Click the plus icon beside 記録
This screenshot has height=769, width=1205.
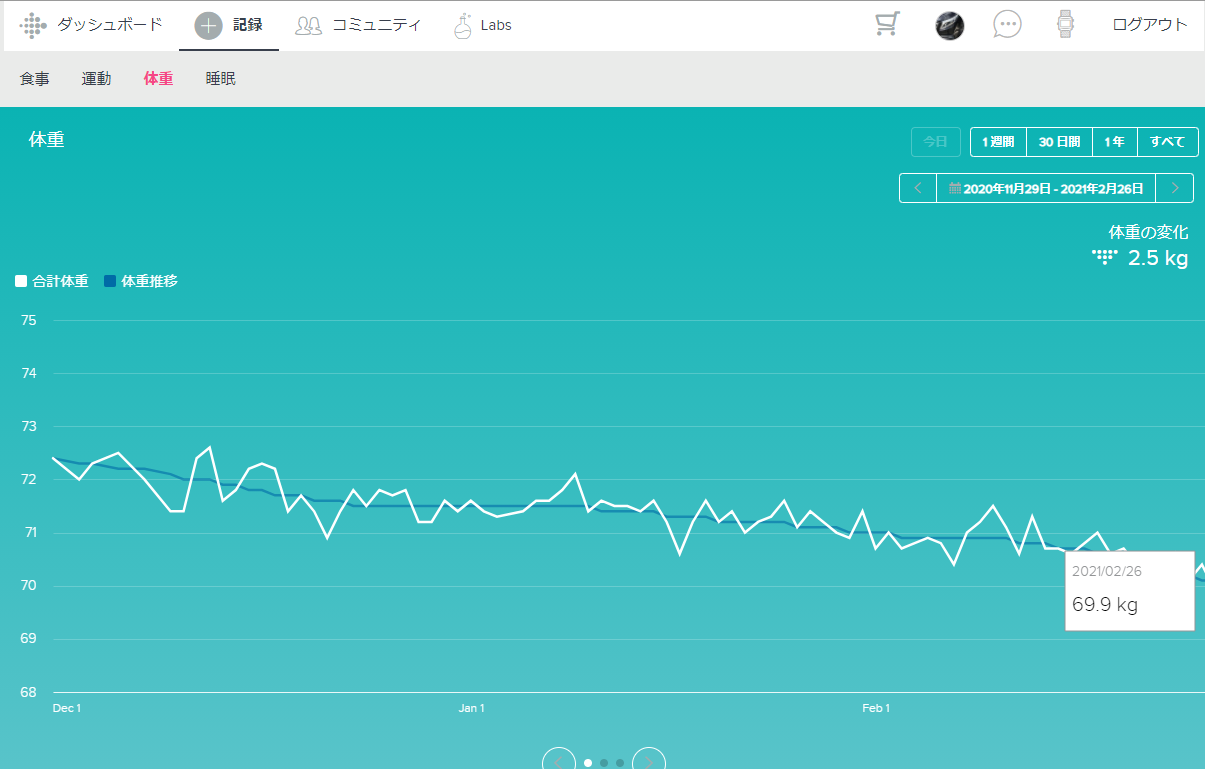(208, 26)
